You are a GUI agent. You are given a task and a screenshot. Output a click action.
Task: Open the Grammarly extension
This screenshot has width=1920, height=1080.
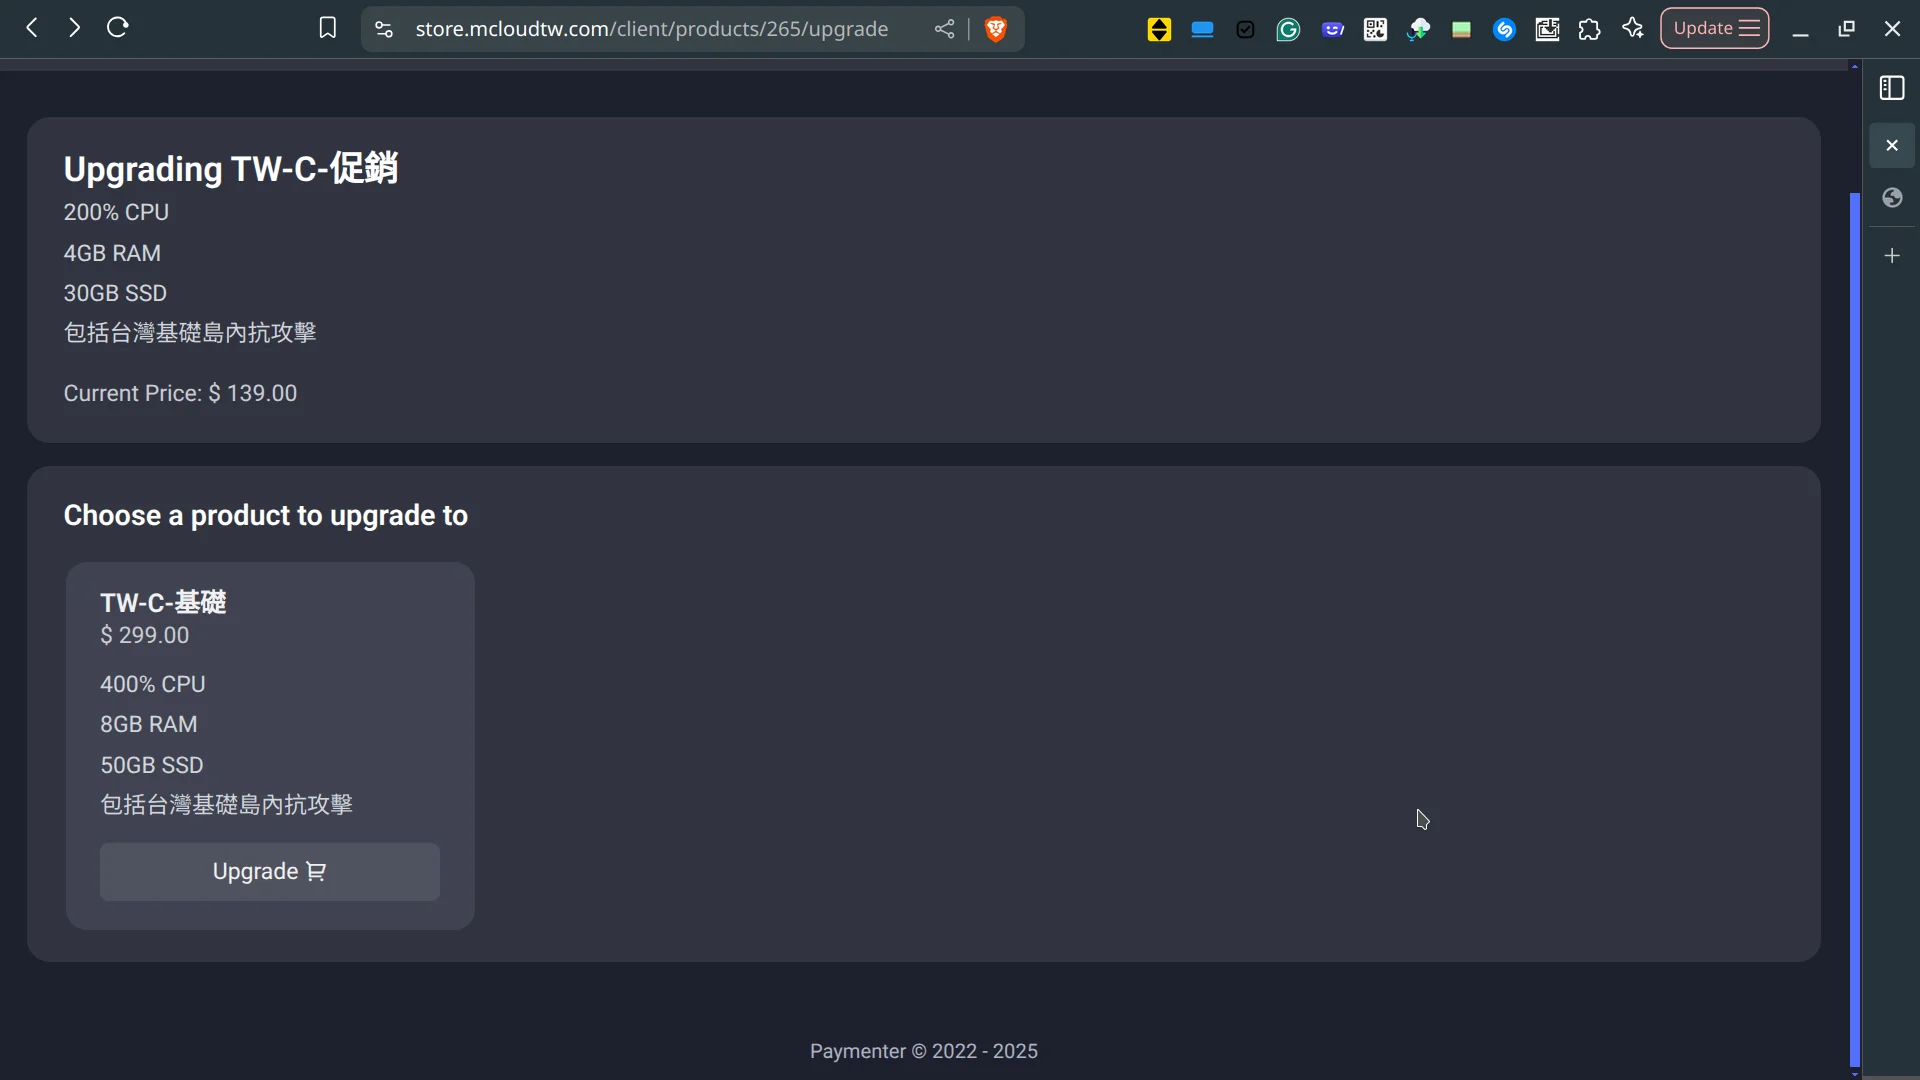point(1288,30)
